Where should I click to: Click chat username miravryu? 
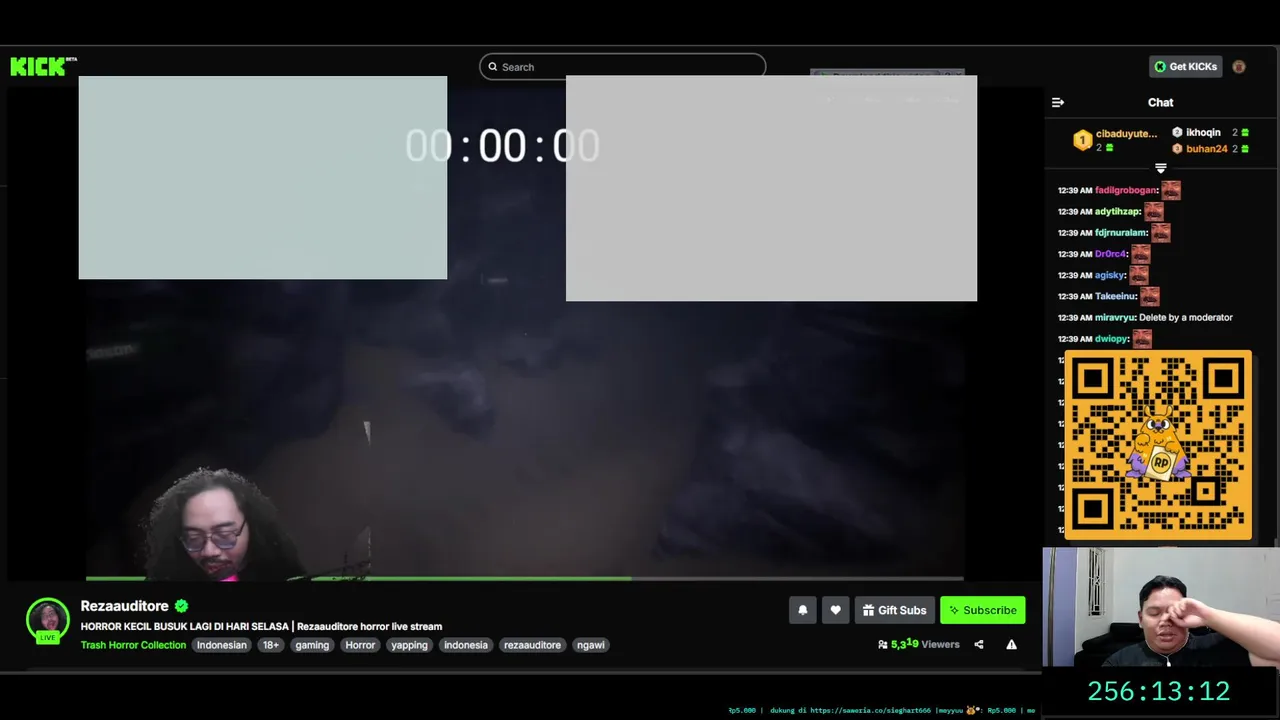coord(1115,317)
